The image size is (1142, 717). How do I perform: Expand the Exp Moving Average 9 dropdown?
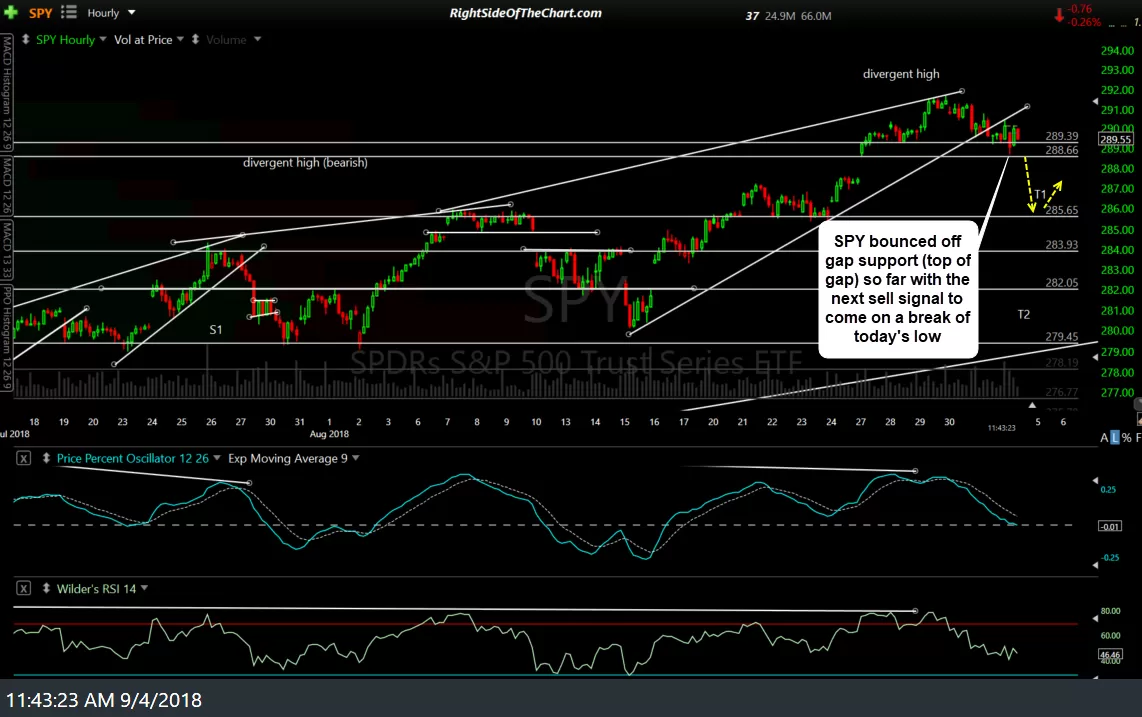pyautogui.click(x=355, y=458)
